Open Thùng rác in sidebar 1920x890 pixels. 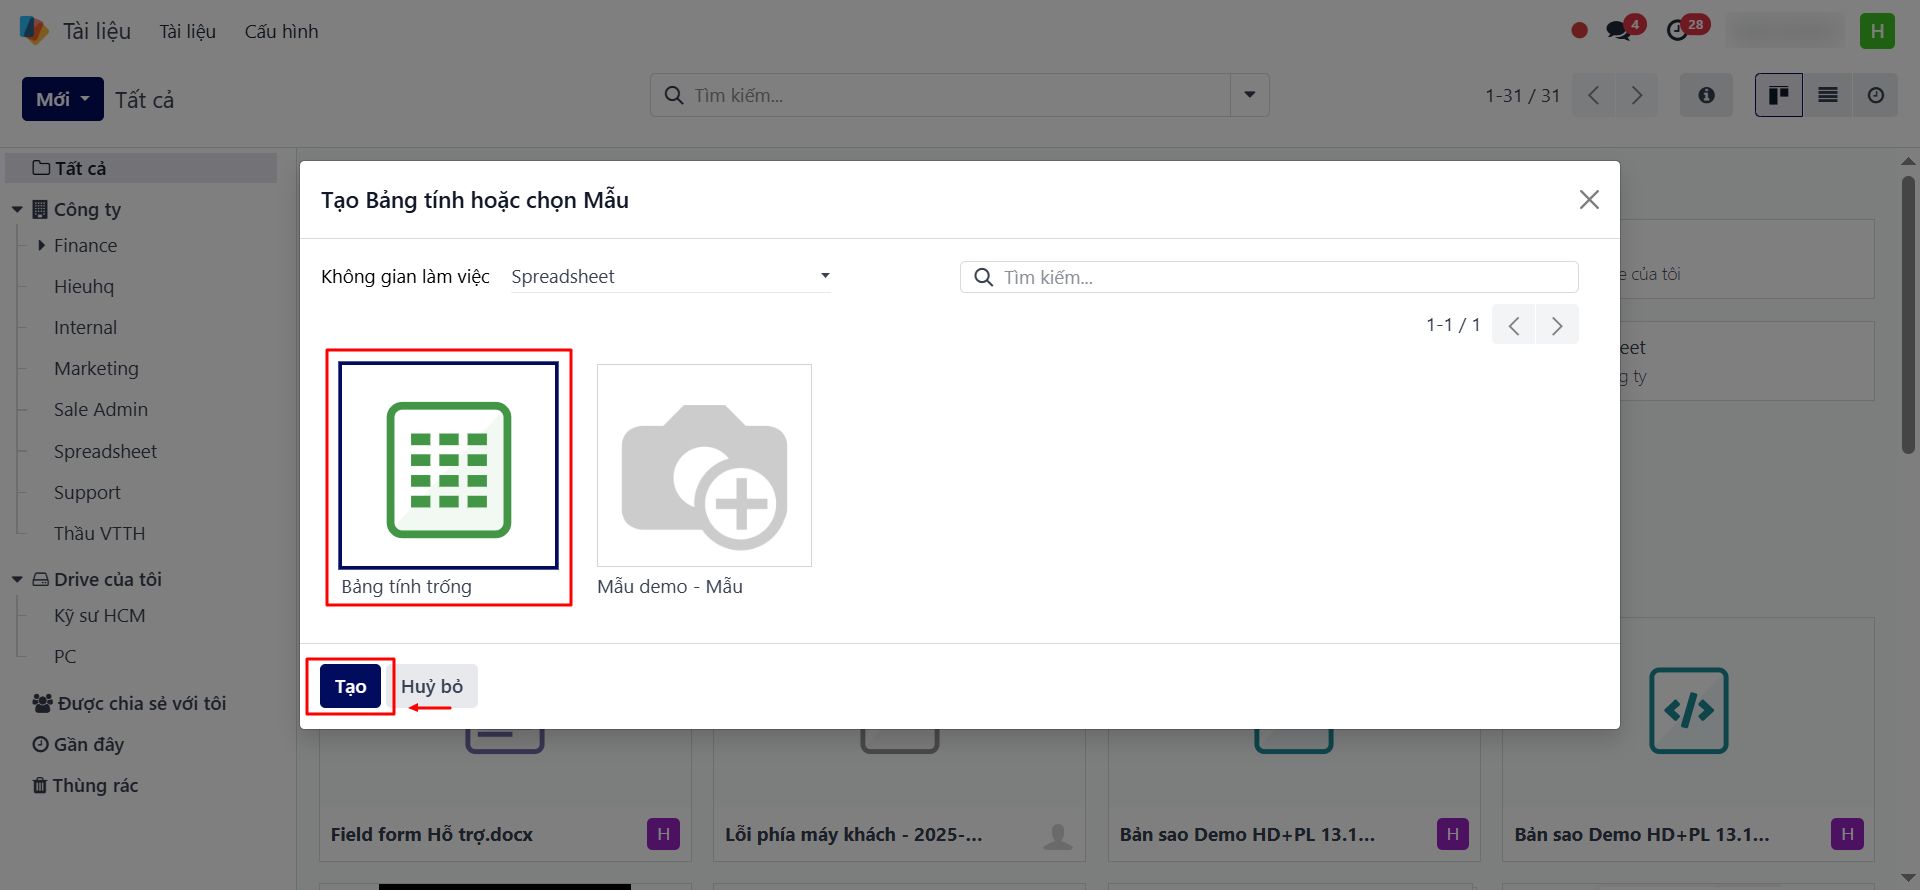[x=95, y=785]
